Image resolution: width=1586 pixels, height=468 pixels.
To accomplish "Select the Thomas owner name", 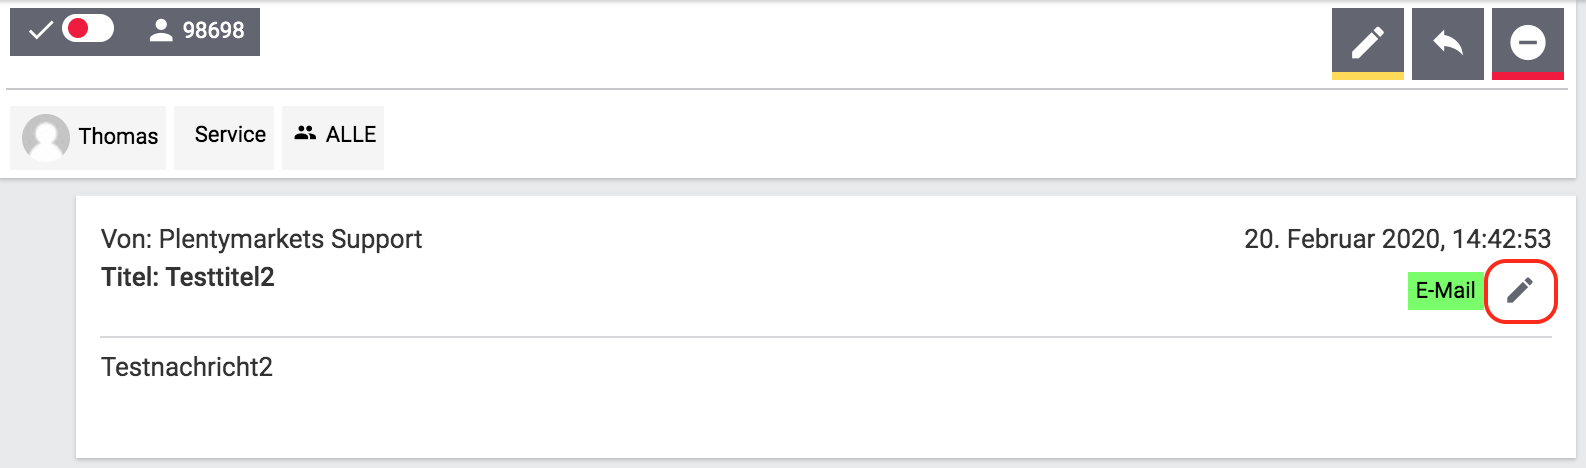I will pyautogui.click(x=118, y=137).
